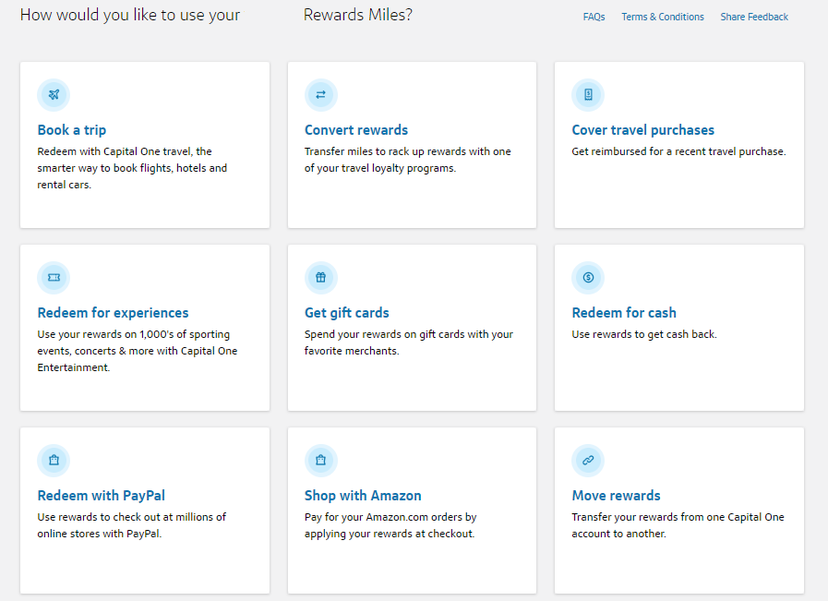
Task: Select Shop with Amazon
Action: [362, 495]
